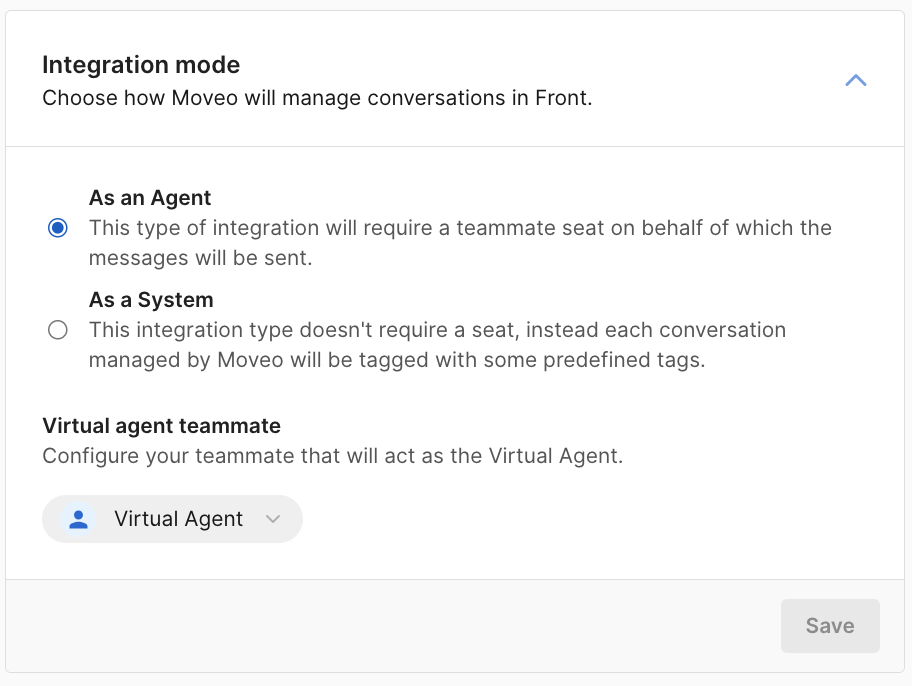Screen dimensions: 912x686
Task: Click the Integration mode heading
Action: (141, 66)
